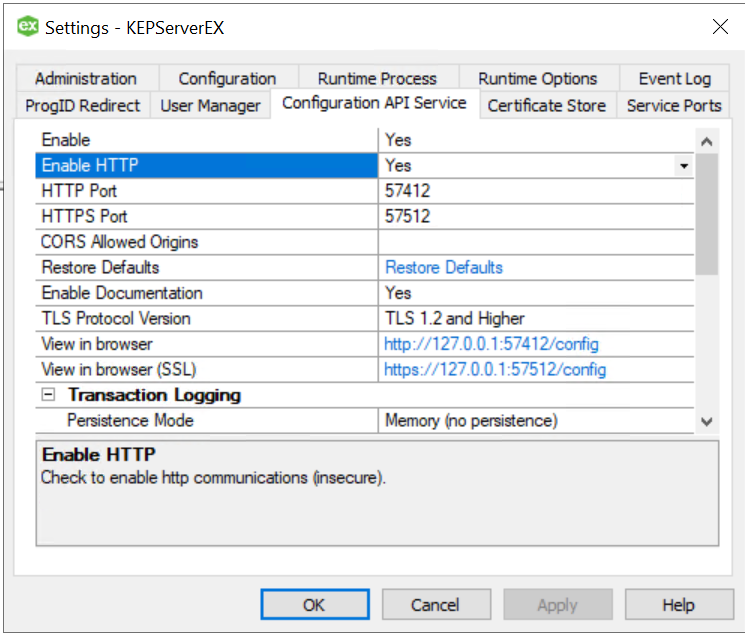Open the Enable HTTP dropdown arrow
This screenshot has width=745, height=633.
[x=684, y=166]
